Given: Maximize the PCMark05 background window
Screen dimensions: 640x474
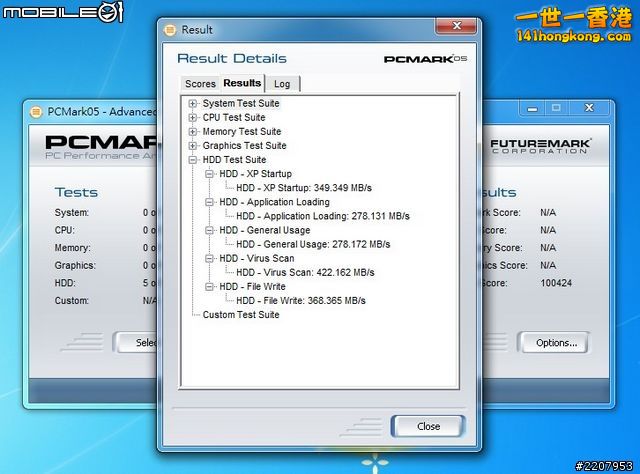Looking at the screenshot, I should point(559,106).
